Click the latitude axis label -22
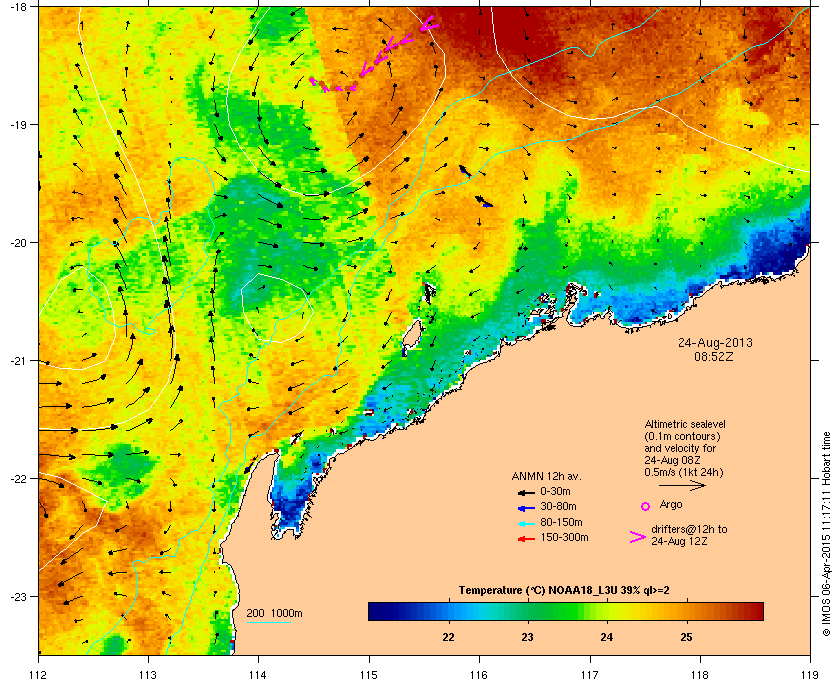The height and width of the screenshot is (680, 840). pos(18,478)
